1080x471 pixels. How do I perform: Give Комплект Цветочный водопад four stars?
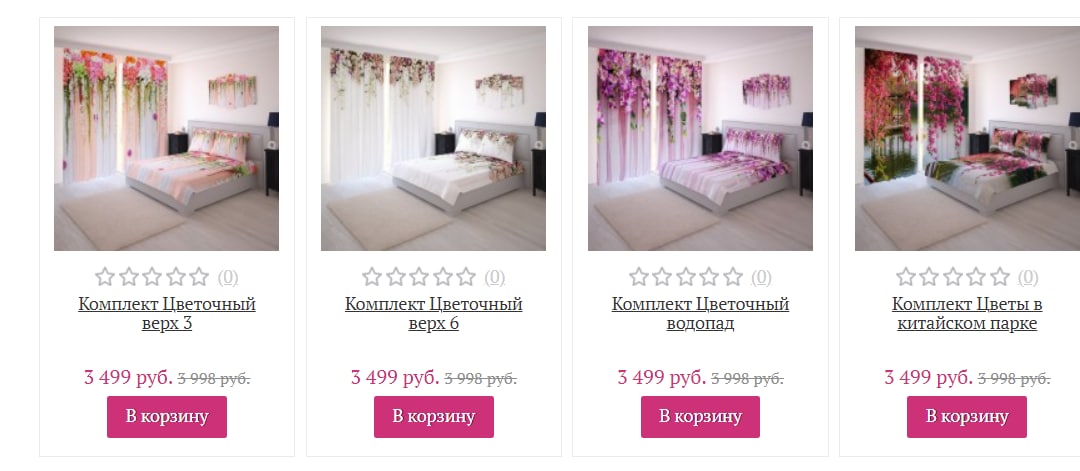click(x=709, y=277)
